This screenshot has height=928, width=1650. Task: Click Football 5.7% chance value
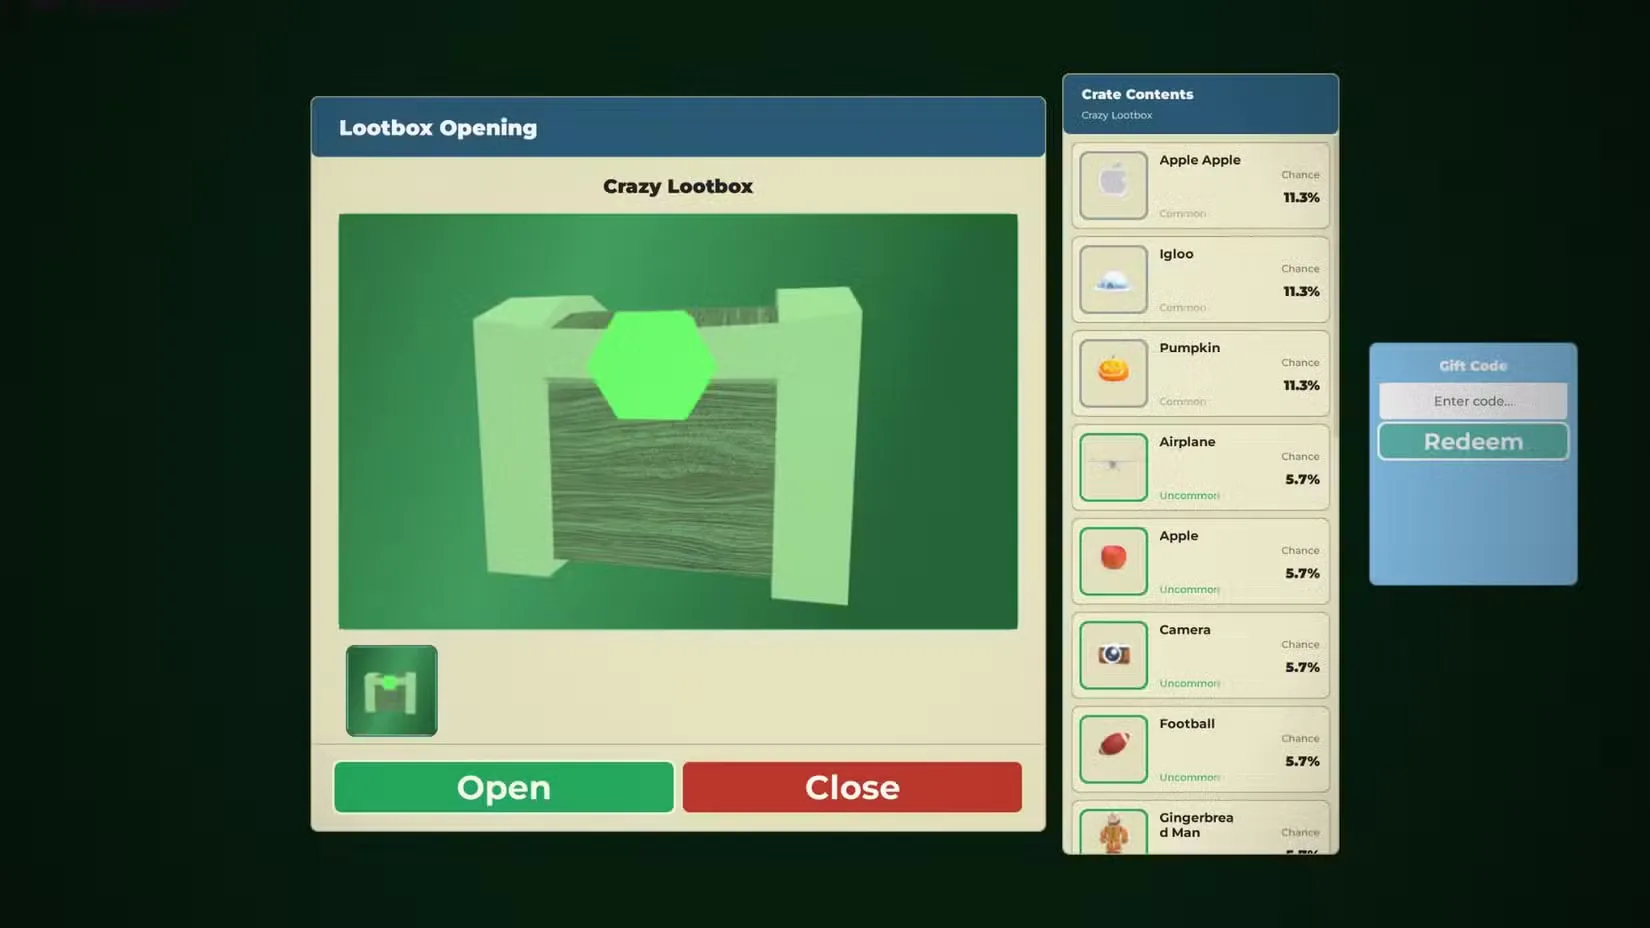(1302, 762)
